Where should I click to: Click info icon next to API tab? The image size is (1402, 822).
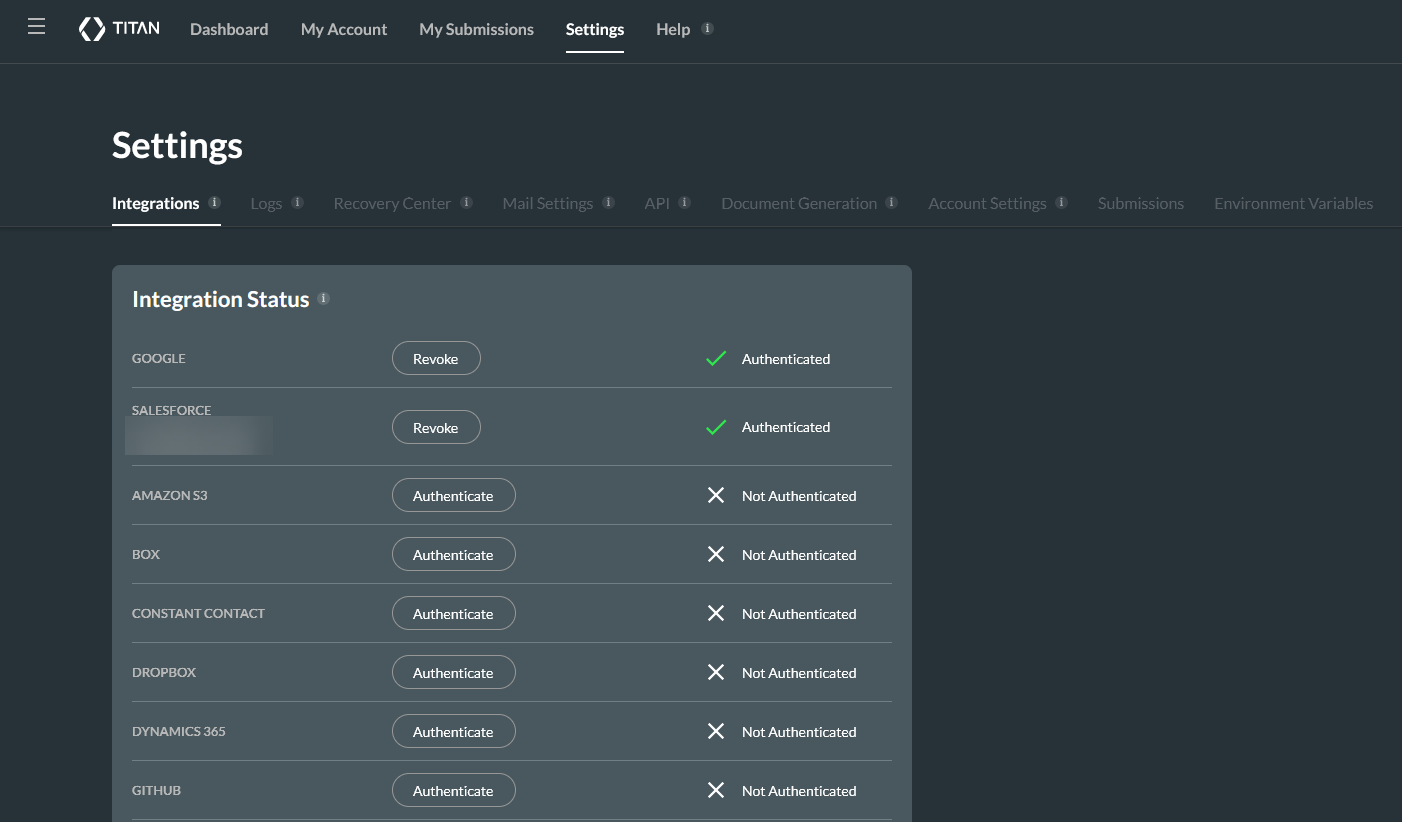pos(684,202)
